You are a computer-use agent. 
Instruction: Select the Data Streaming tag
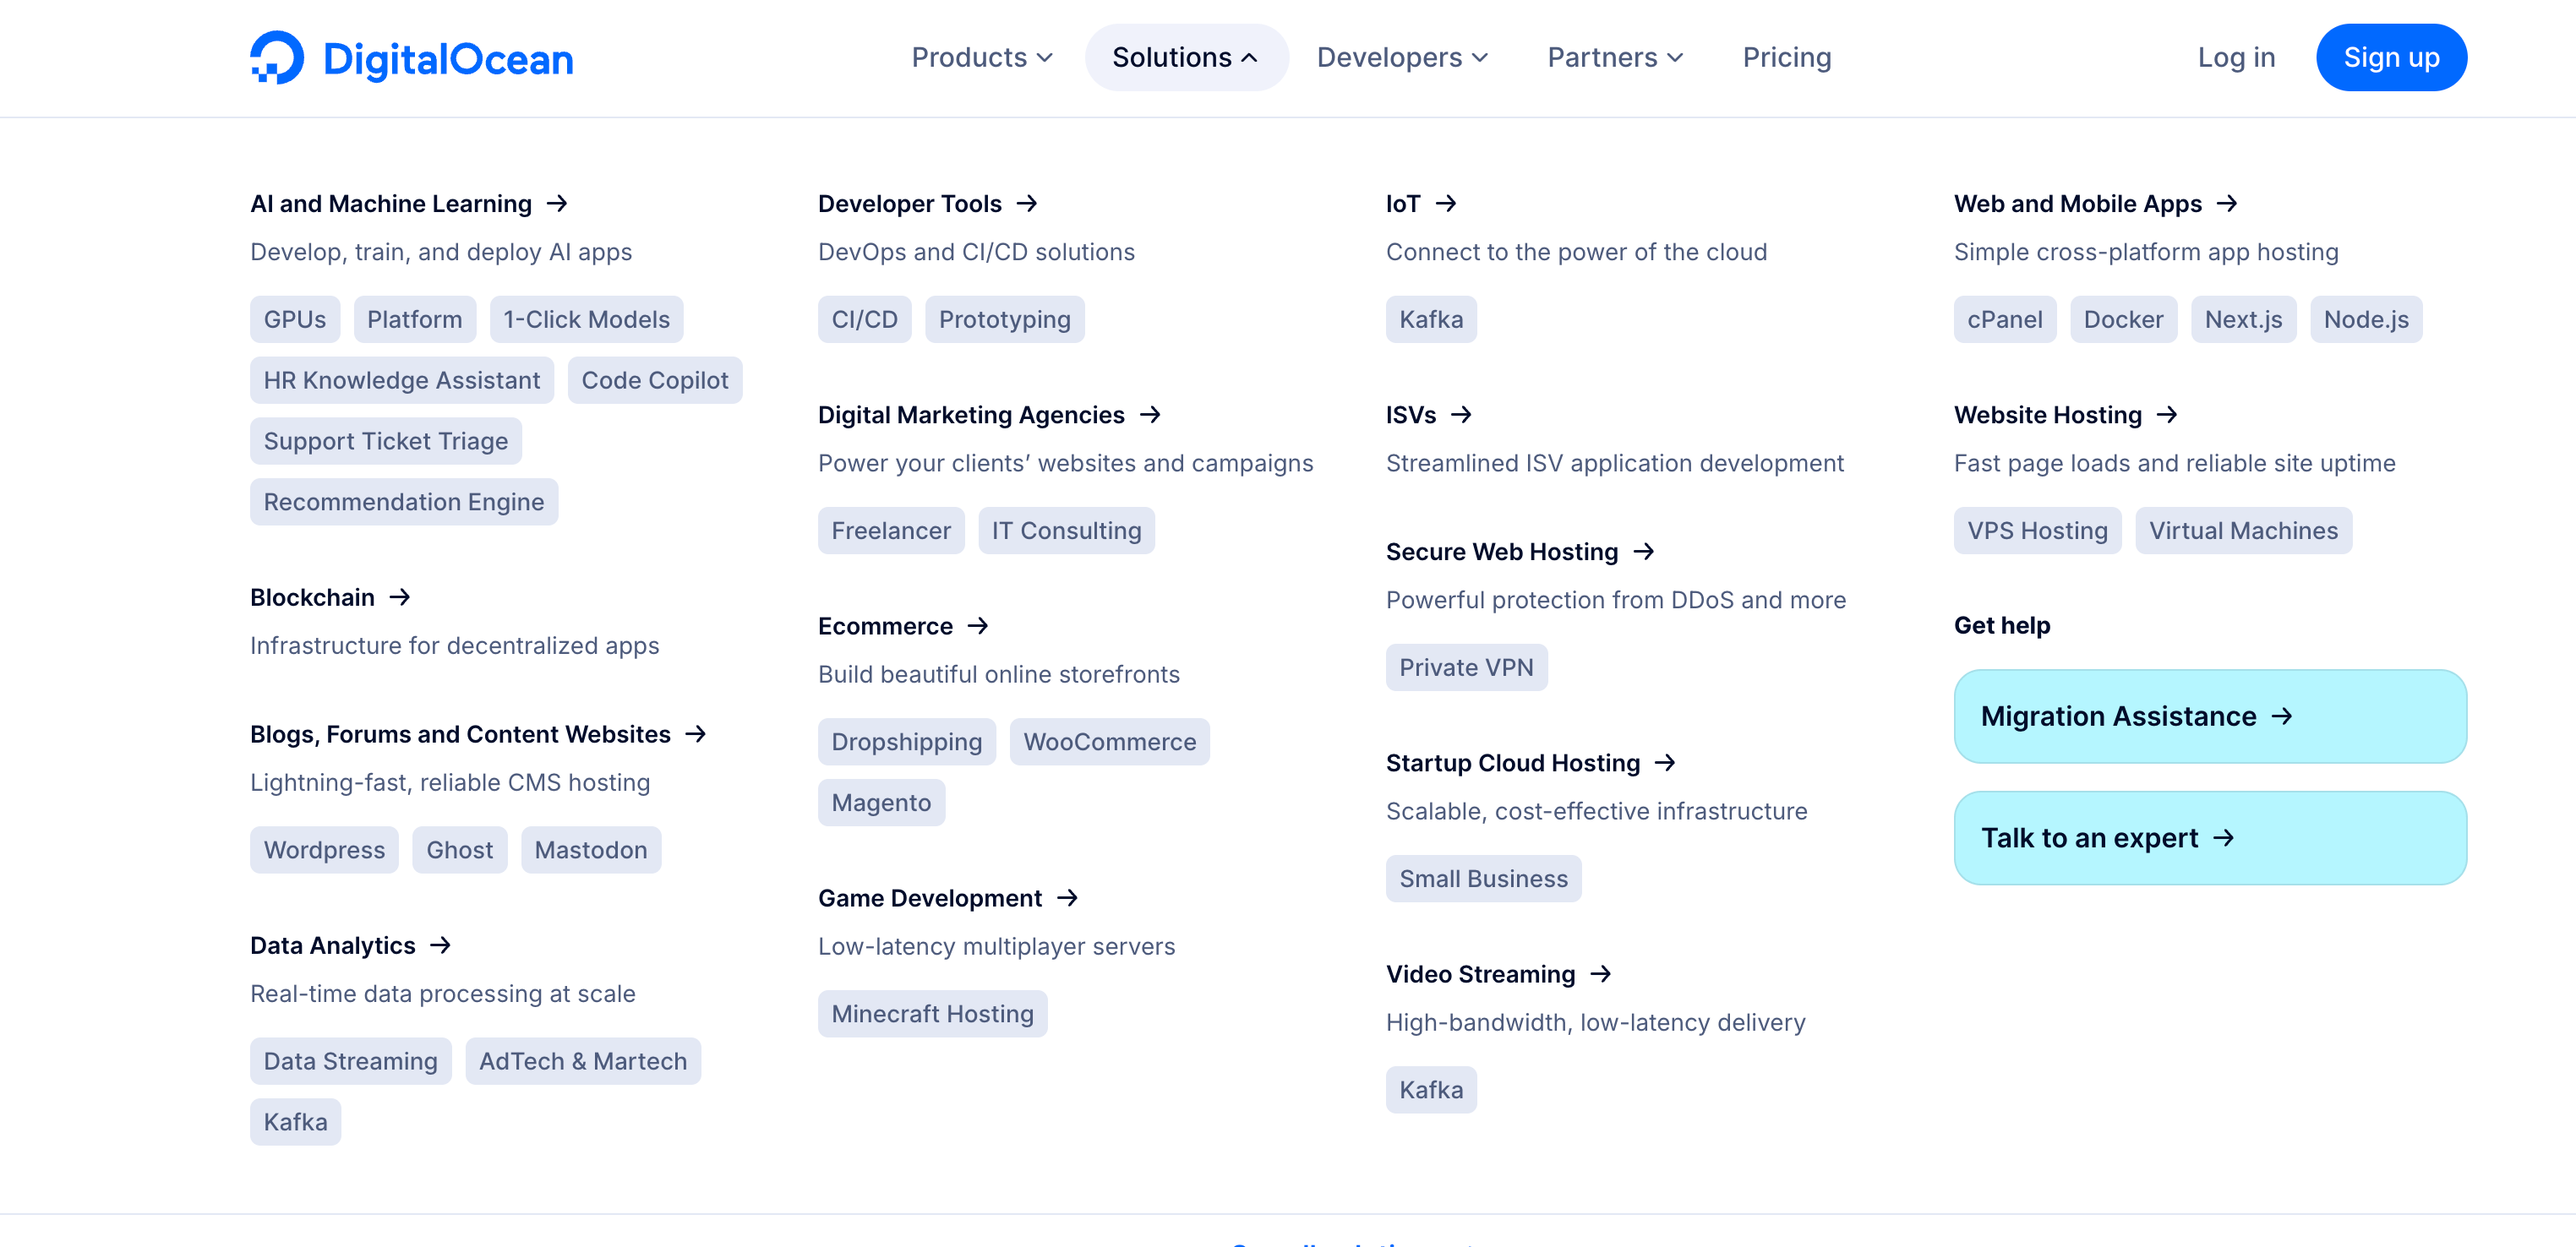click(x=351, y=1060)
